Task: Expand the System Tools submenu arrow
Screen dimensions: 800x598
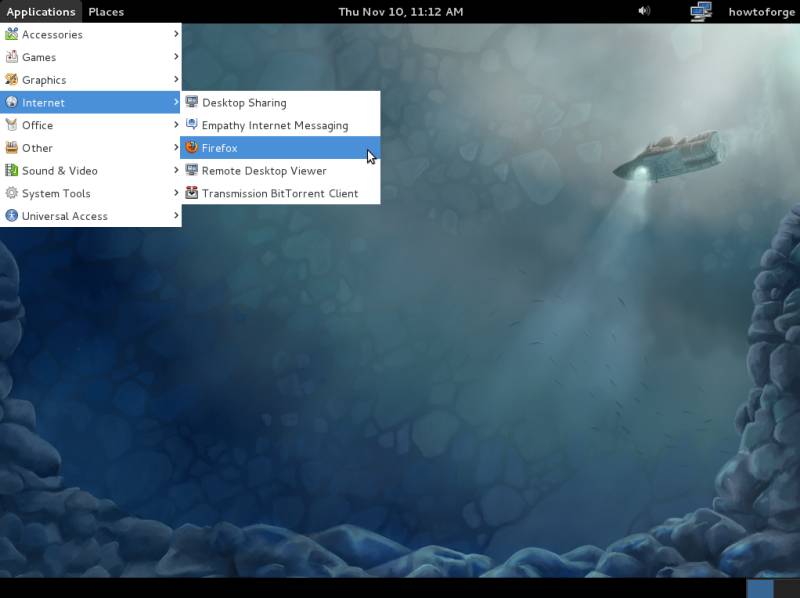Action: click(x=176, y=192)
